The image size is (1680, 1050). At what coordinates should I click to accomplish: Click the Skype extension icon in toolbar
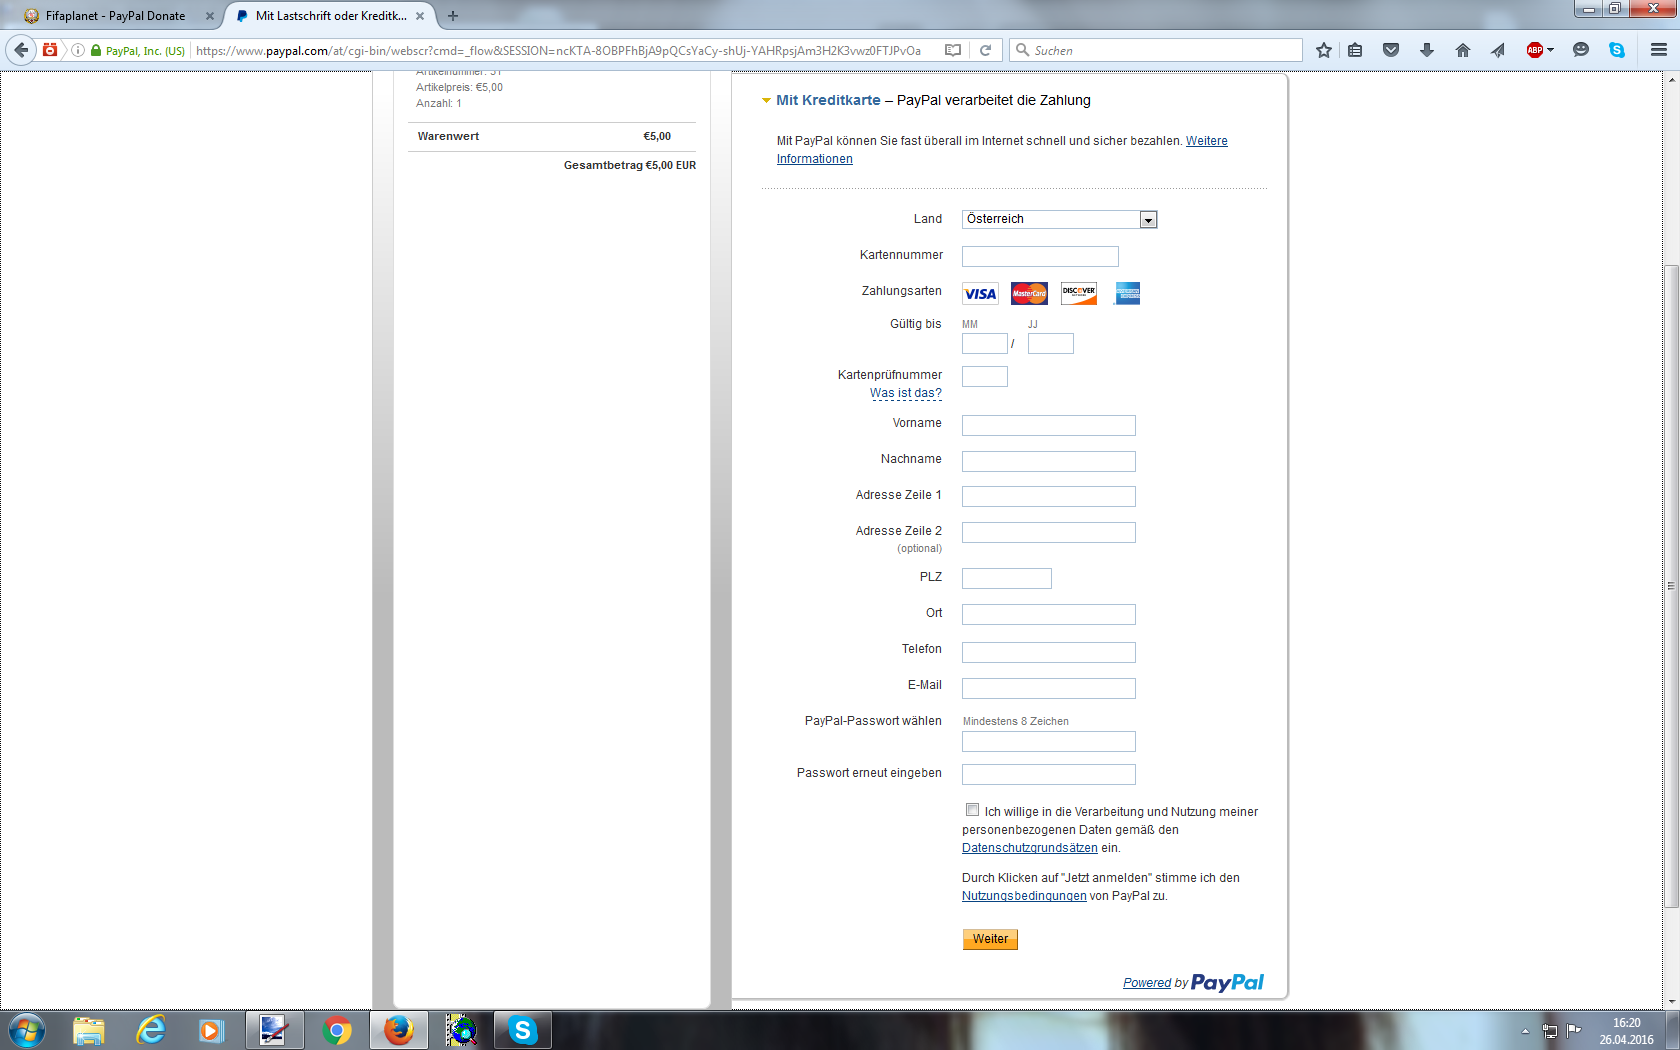[x=1617, y=50]
